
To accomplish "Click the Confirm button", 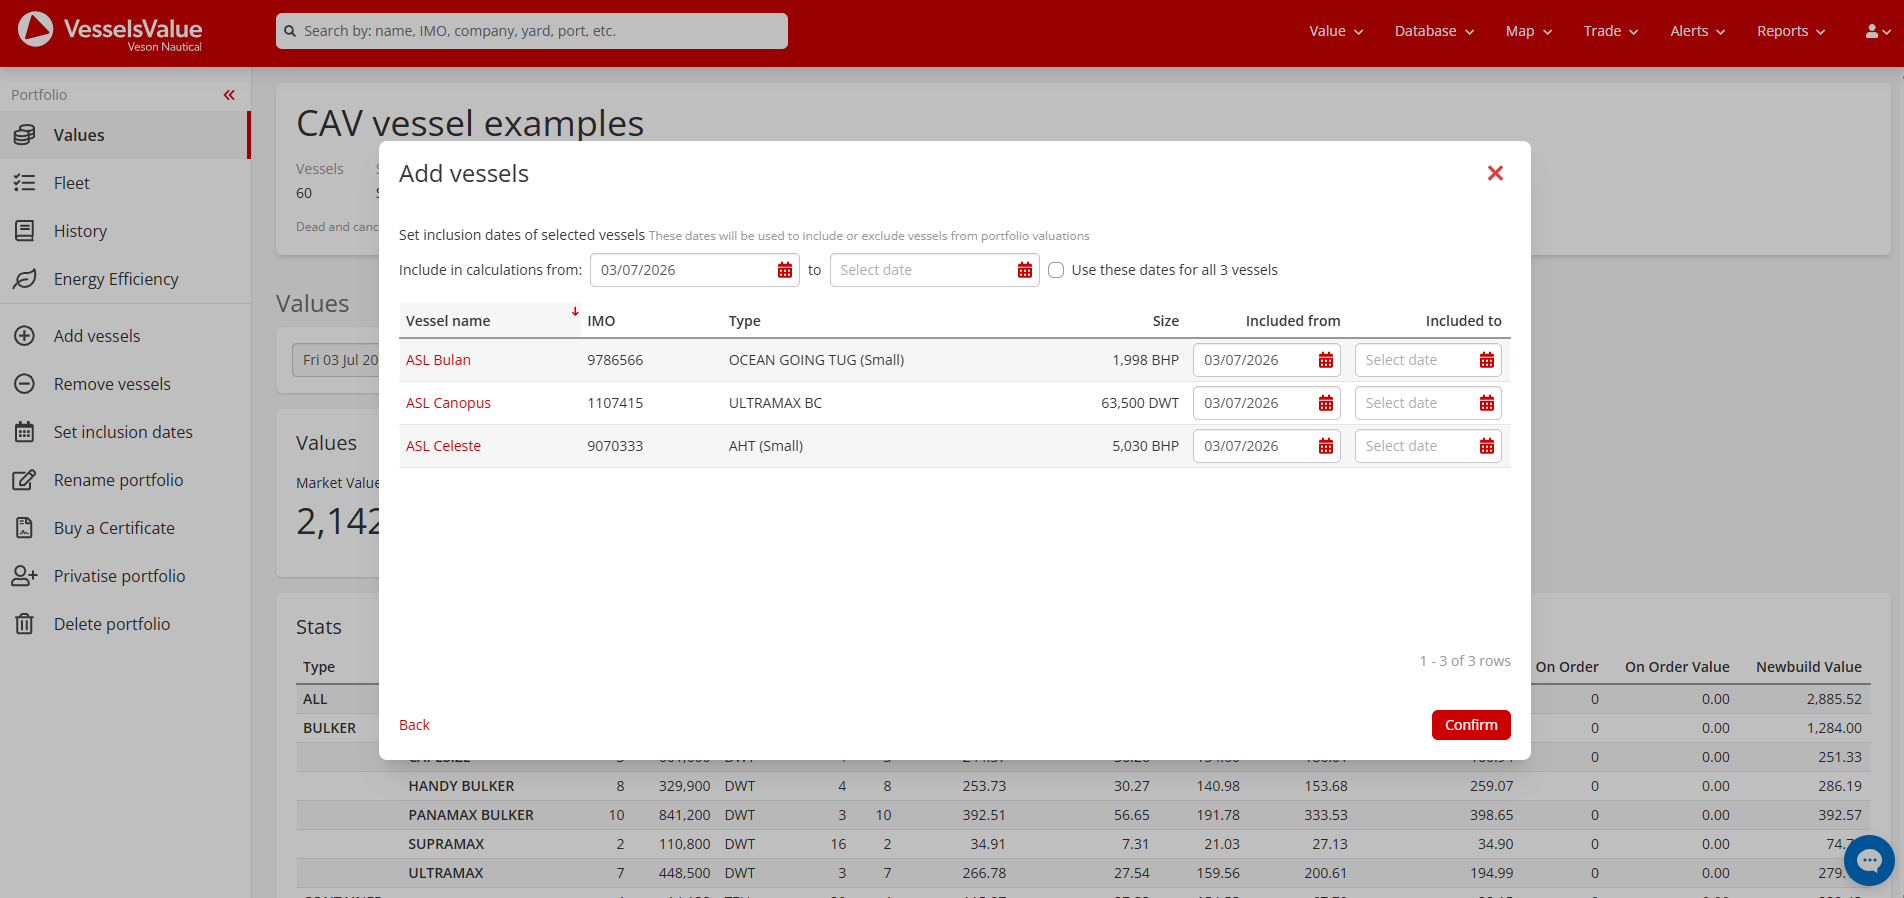I will pyautogui.click(x=1471, y=725).
